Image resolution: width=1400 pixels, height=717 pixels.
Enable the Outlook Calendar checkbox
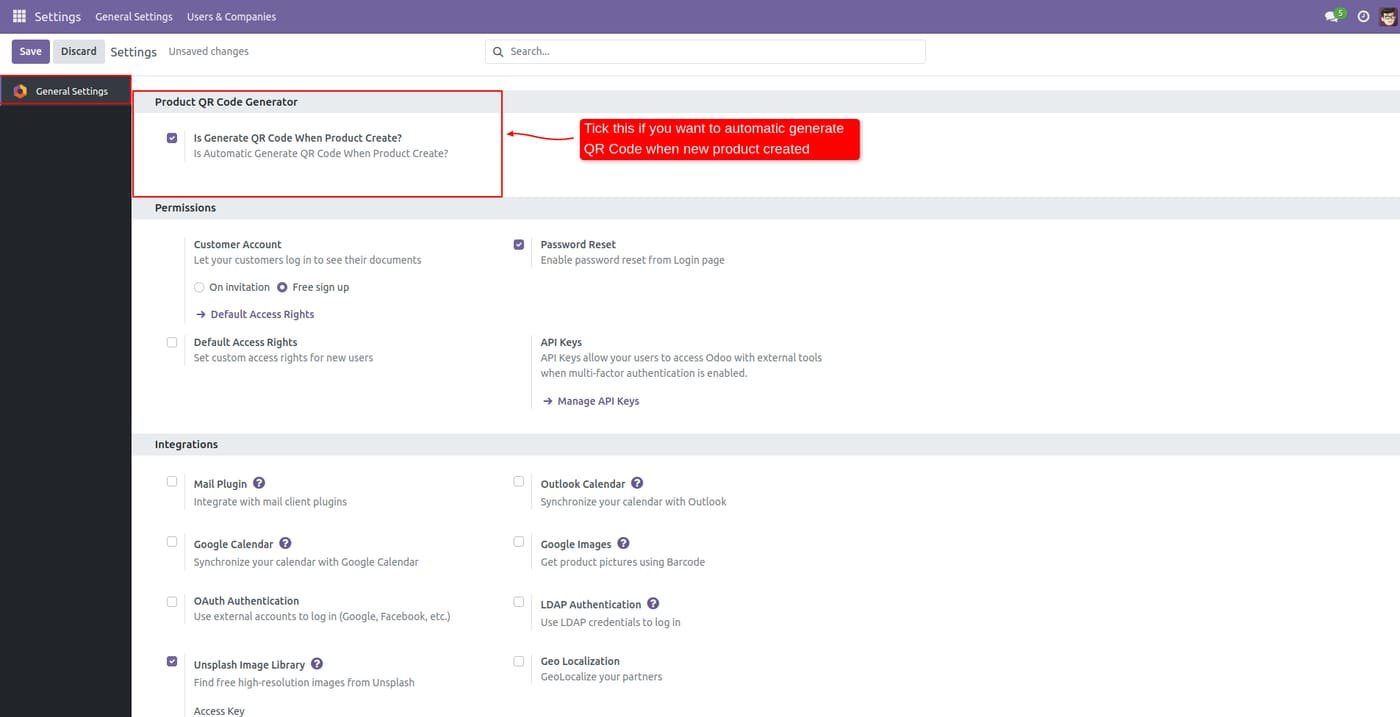519,481
